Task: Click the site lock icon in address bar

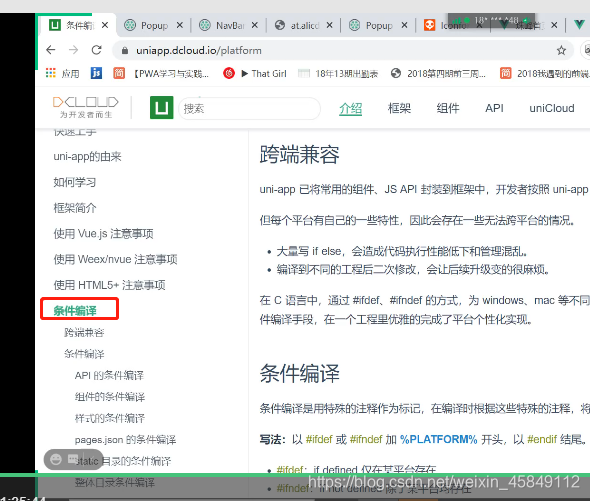Action: [125, 50]
